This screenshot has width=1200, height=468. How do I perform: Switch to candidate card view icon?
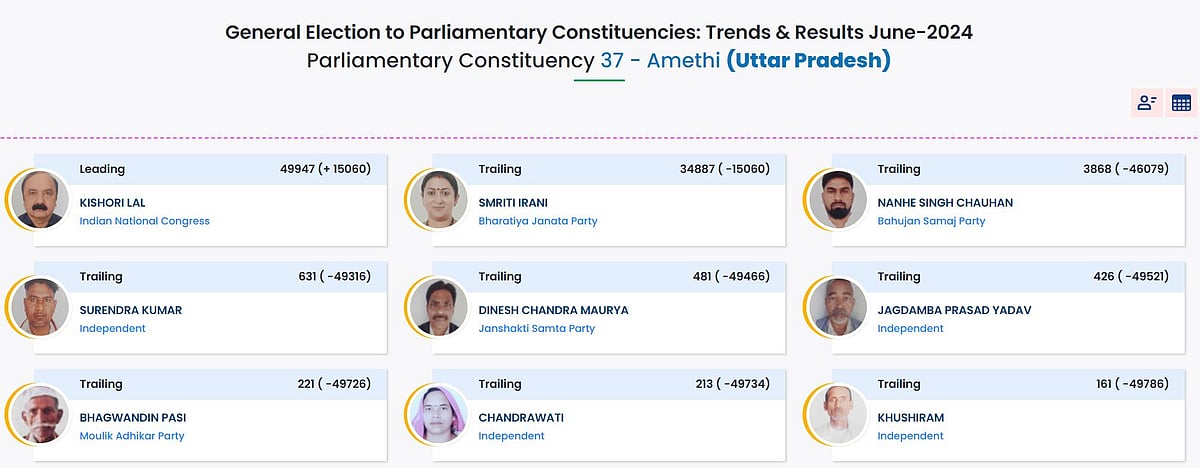(x=1147, y=102)
